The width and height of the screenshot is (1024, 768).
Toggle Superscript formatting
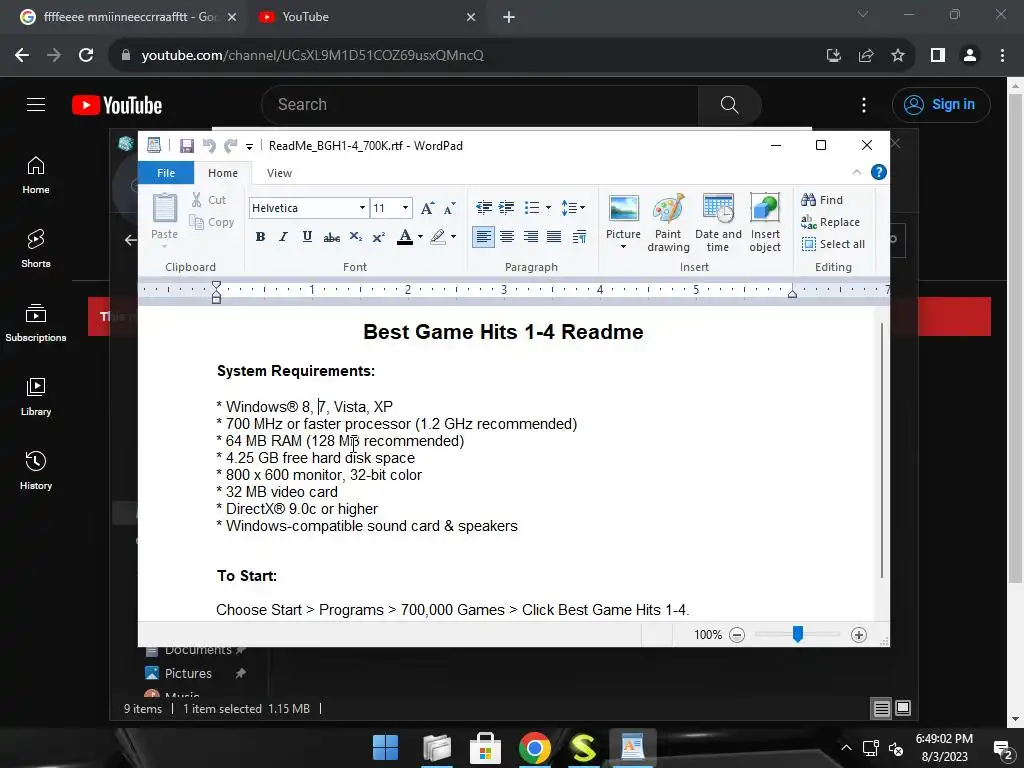[378, 236]
